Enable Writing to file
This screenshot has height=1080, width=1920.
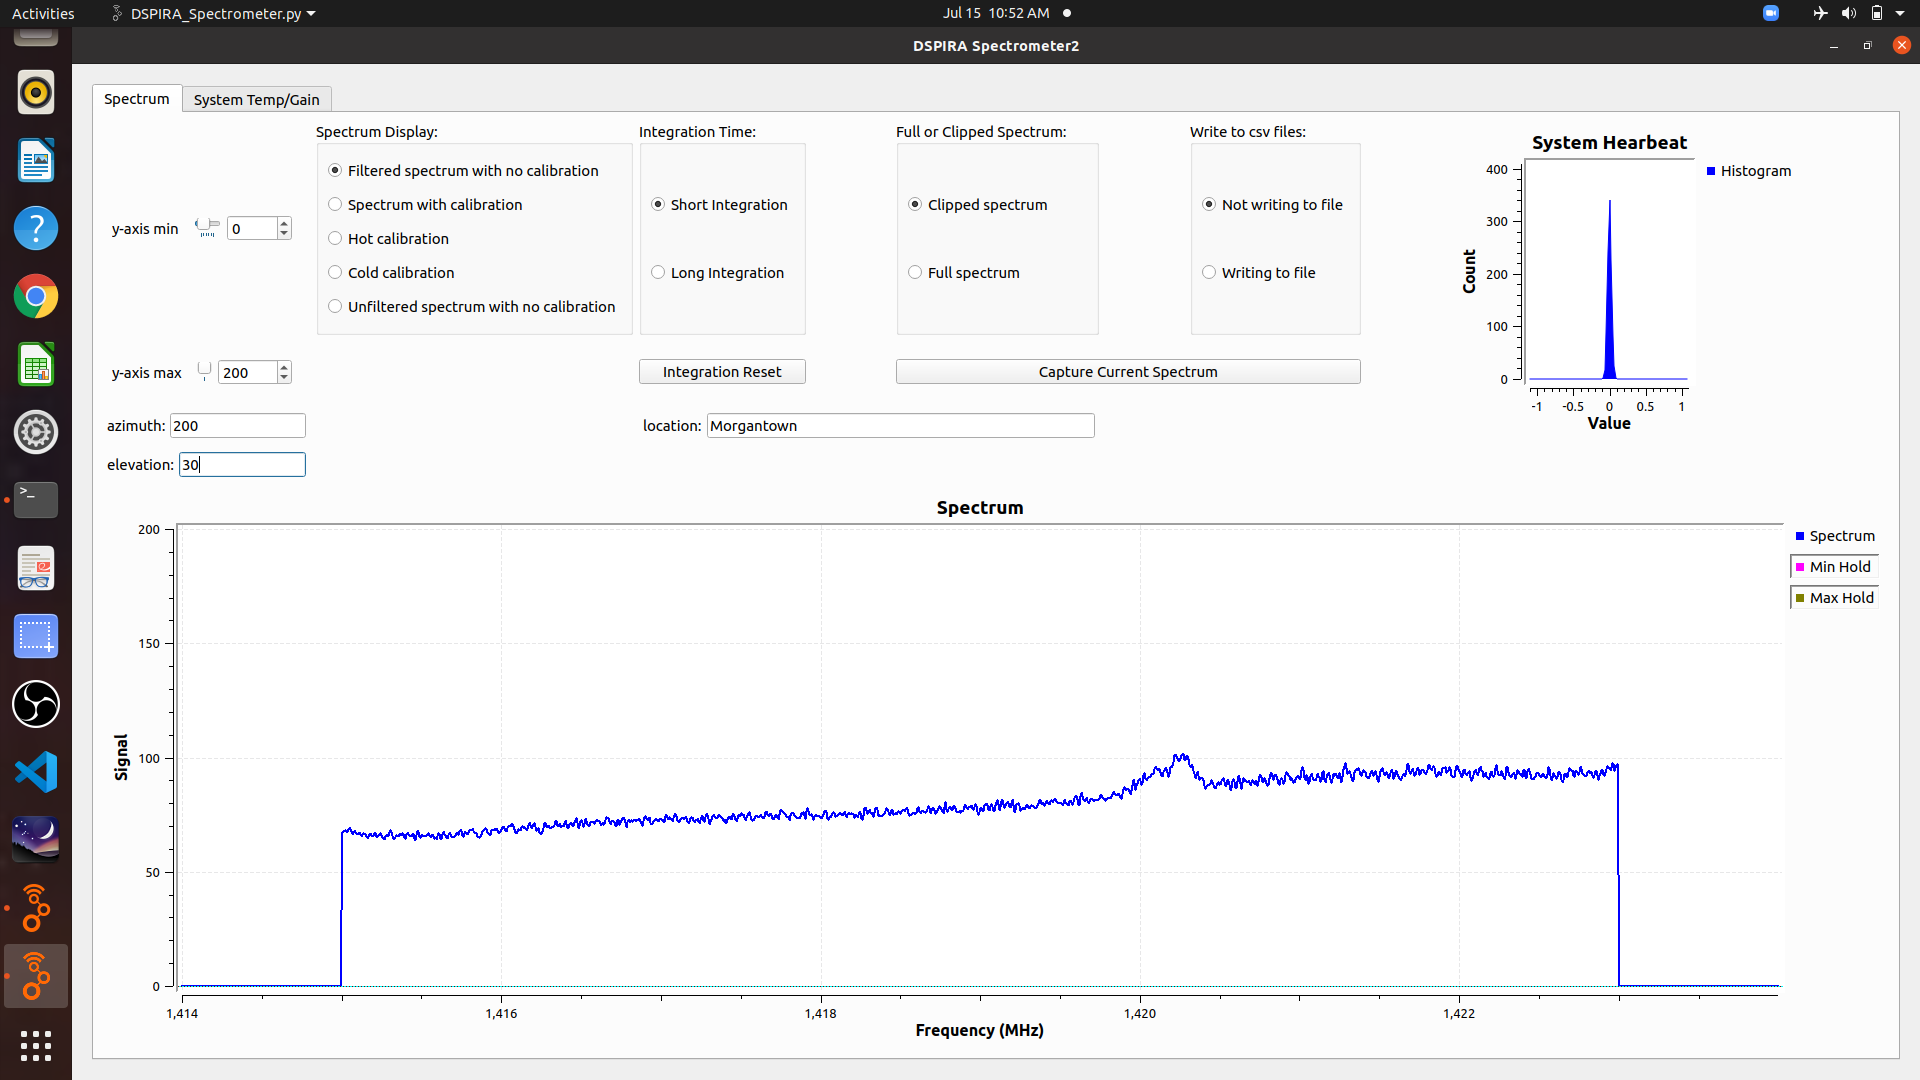click(1259, 273)
